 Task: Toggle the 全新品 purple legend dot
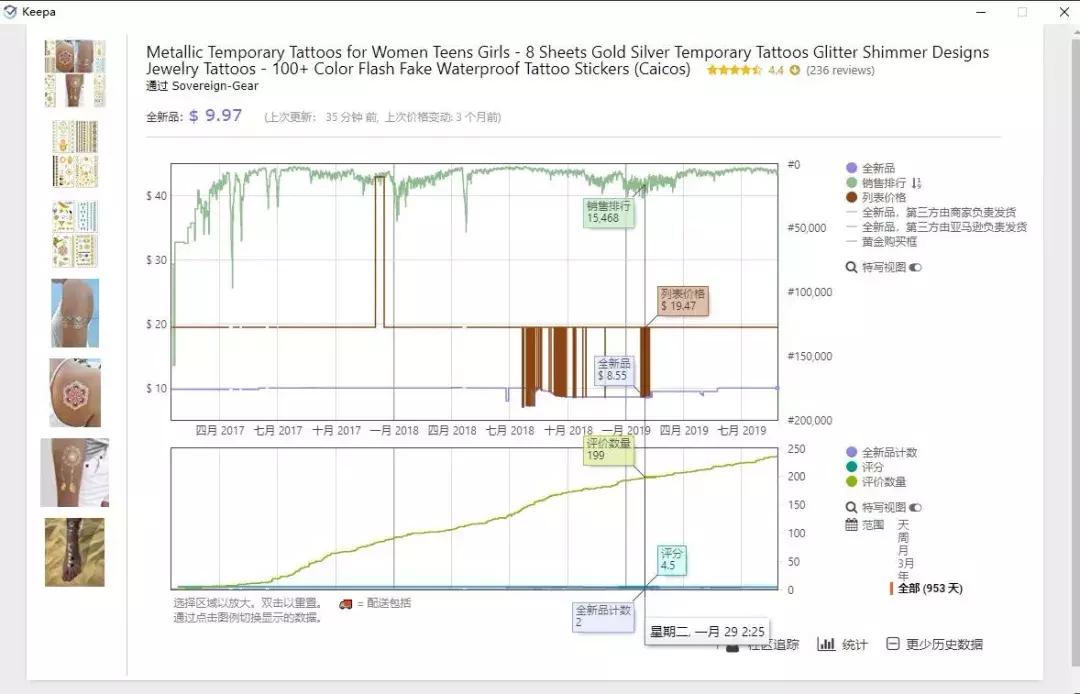click(x=851, y=168)
